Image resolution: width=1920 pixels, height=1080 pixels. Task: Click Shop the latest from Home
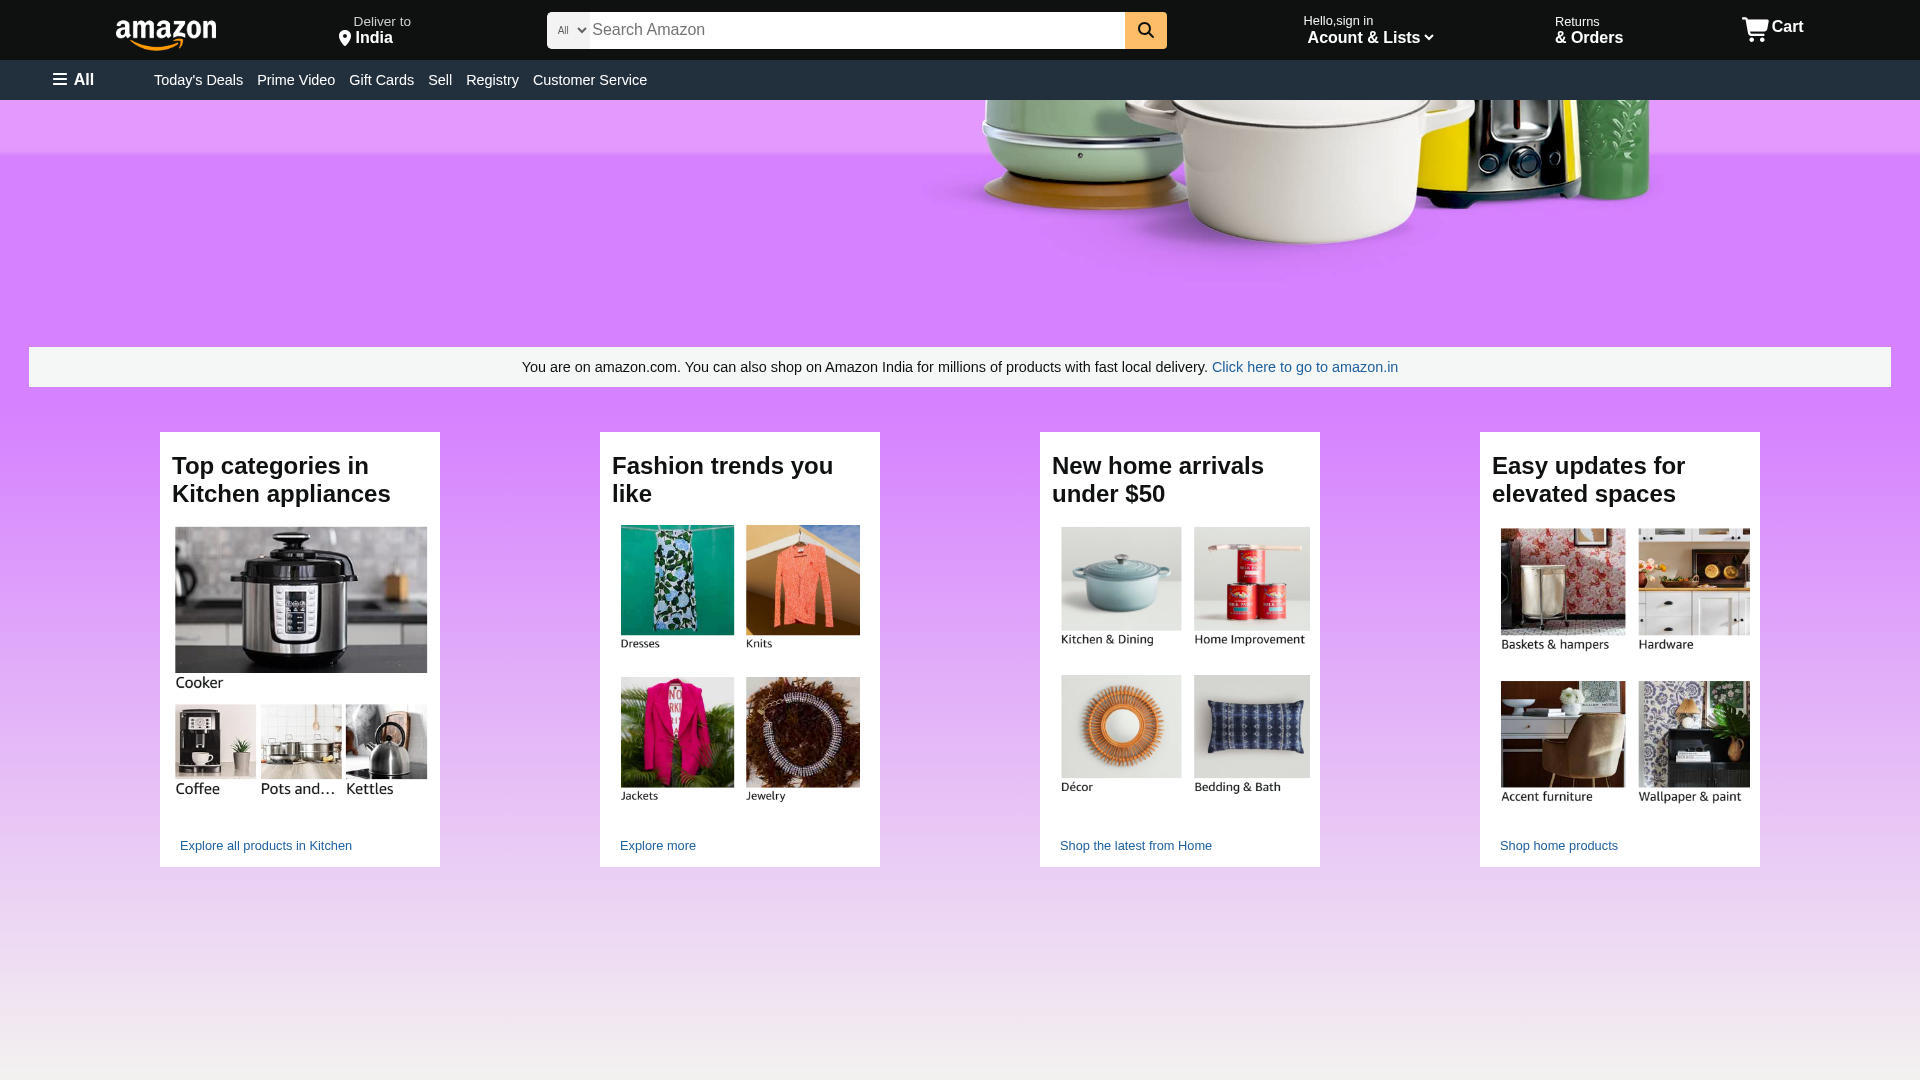1136,846
